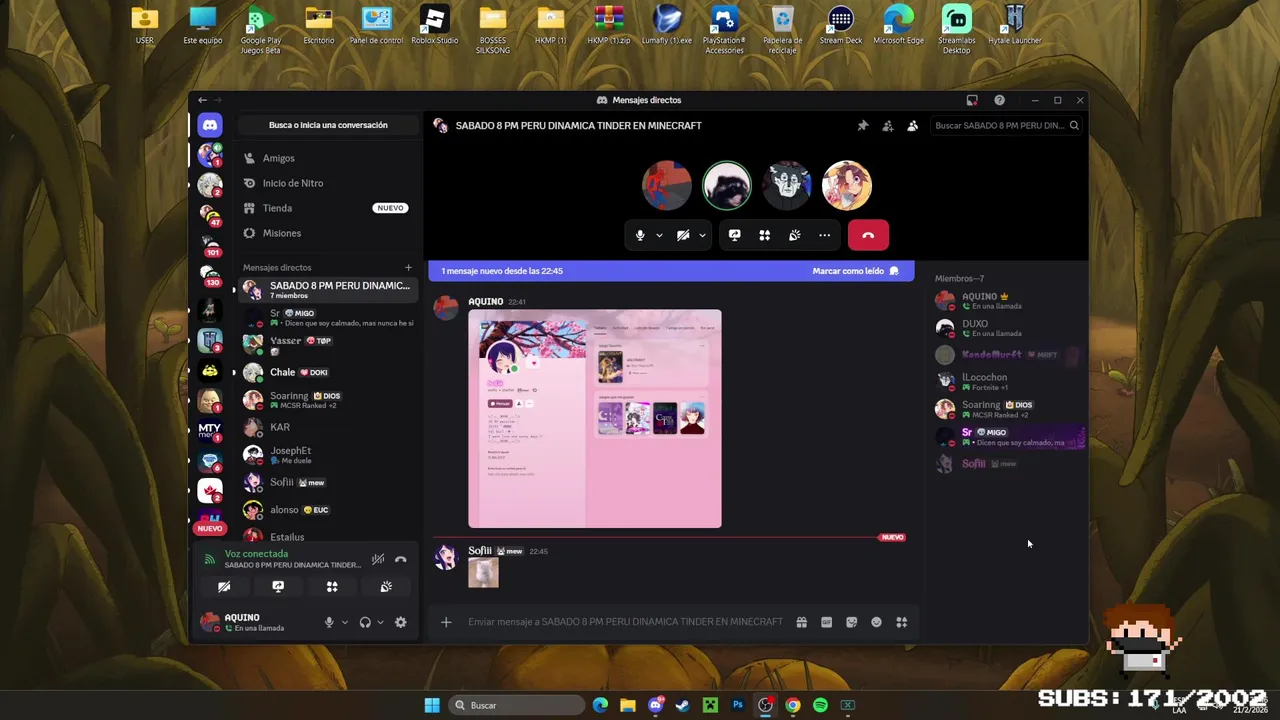Hide the member list icon
The width and height of the screenshot is (1280, 720).
coord(912,126)
